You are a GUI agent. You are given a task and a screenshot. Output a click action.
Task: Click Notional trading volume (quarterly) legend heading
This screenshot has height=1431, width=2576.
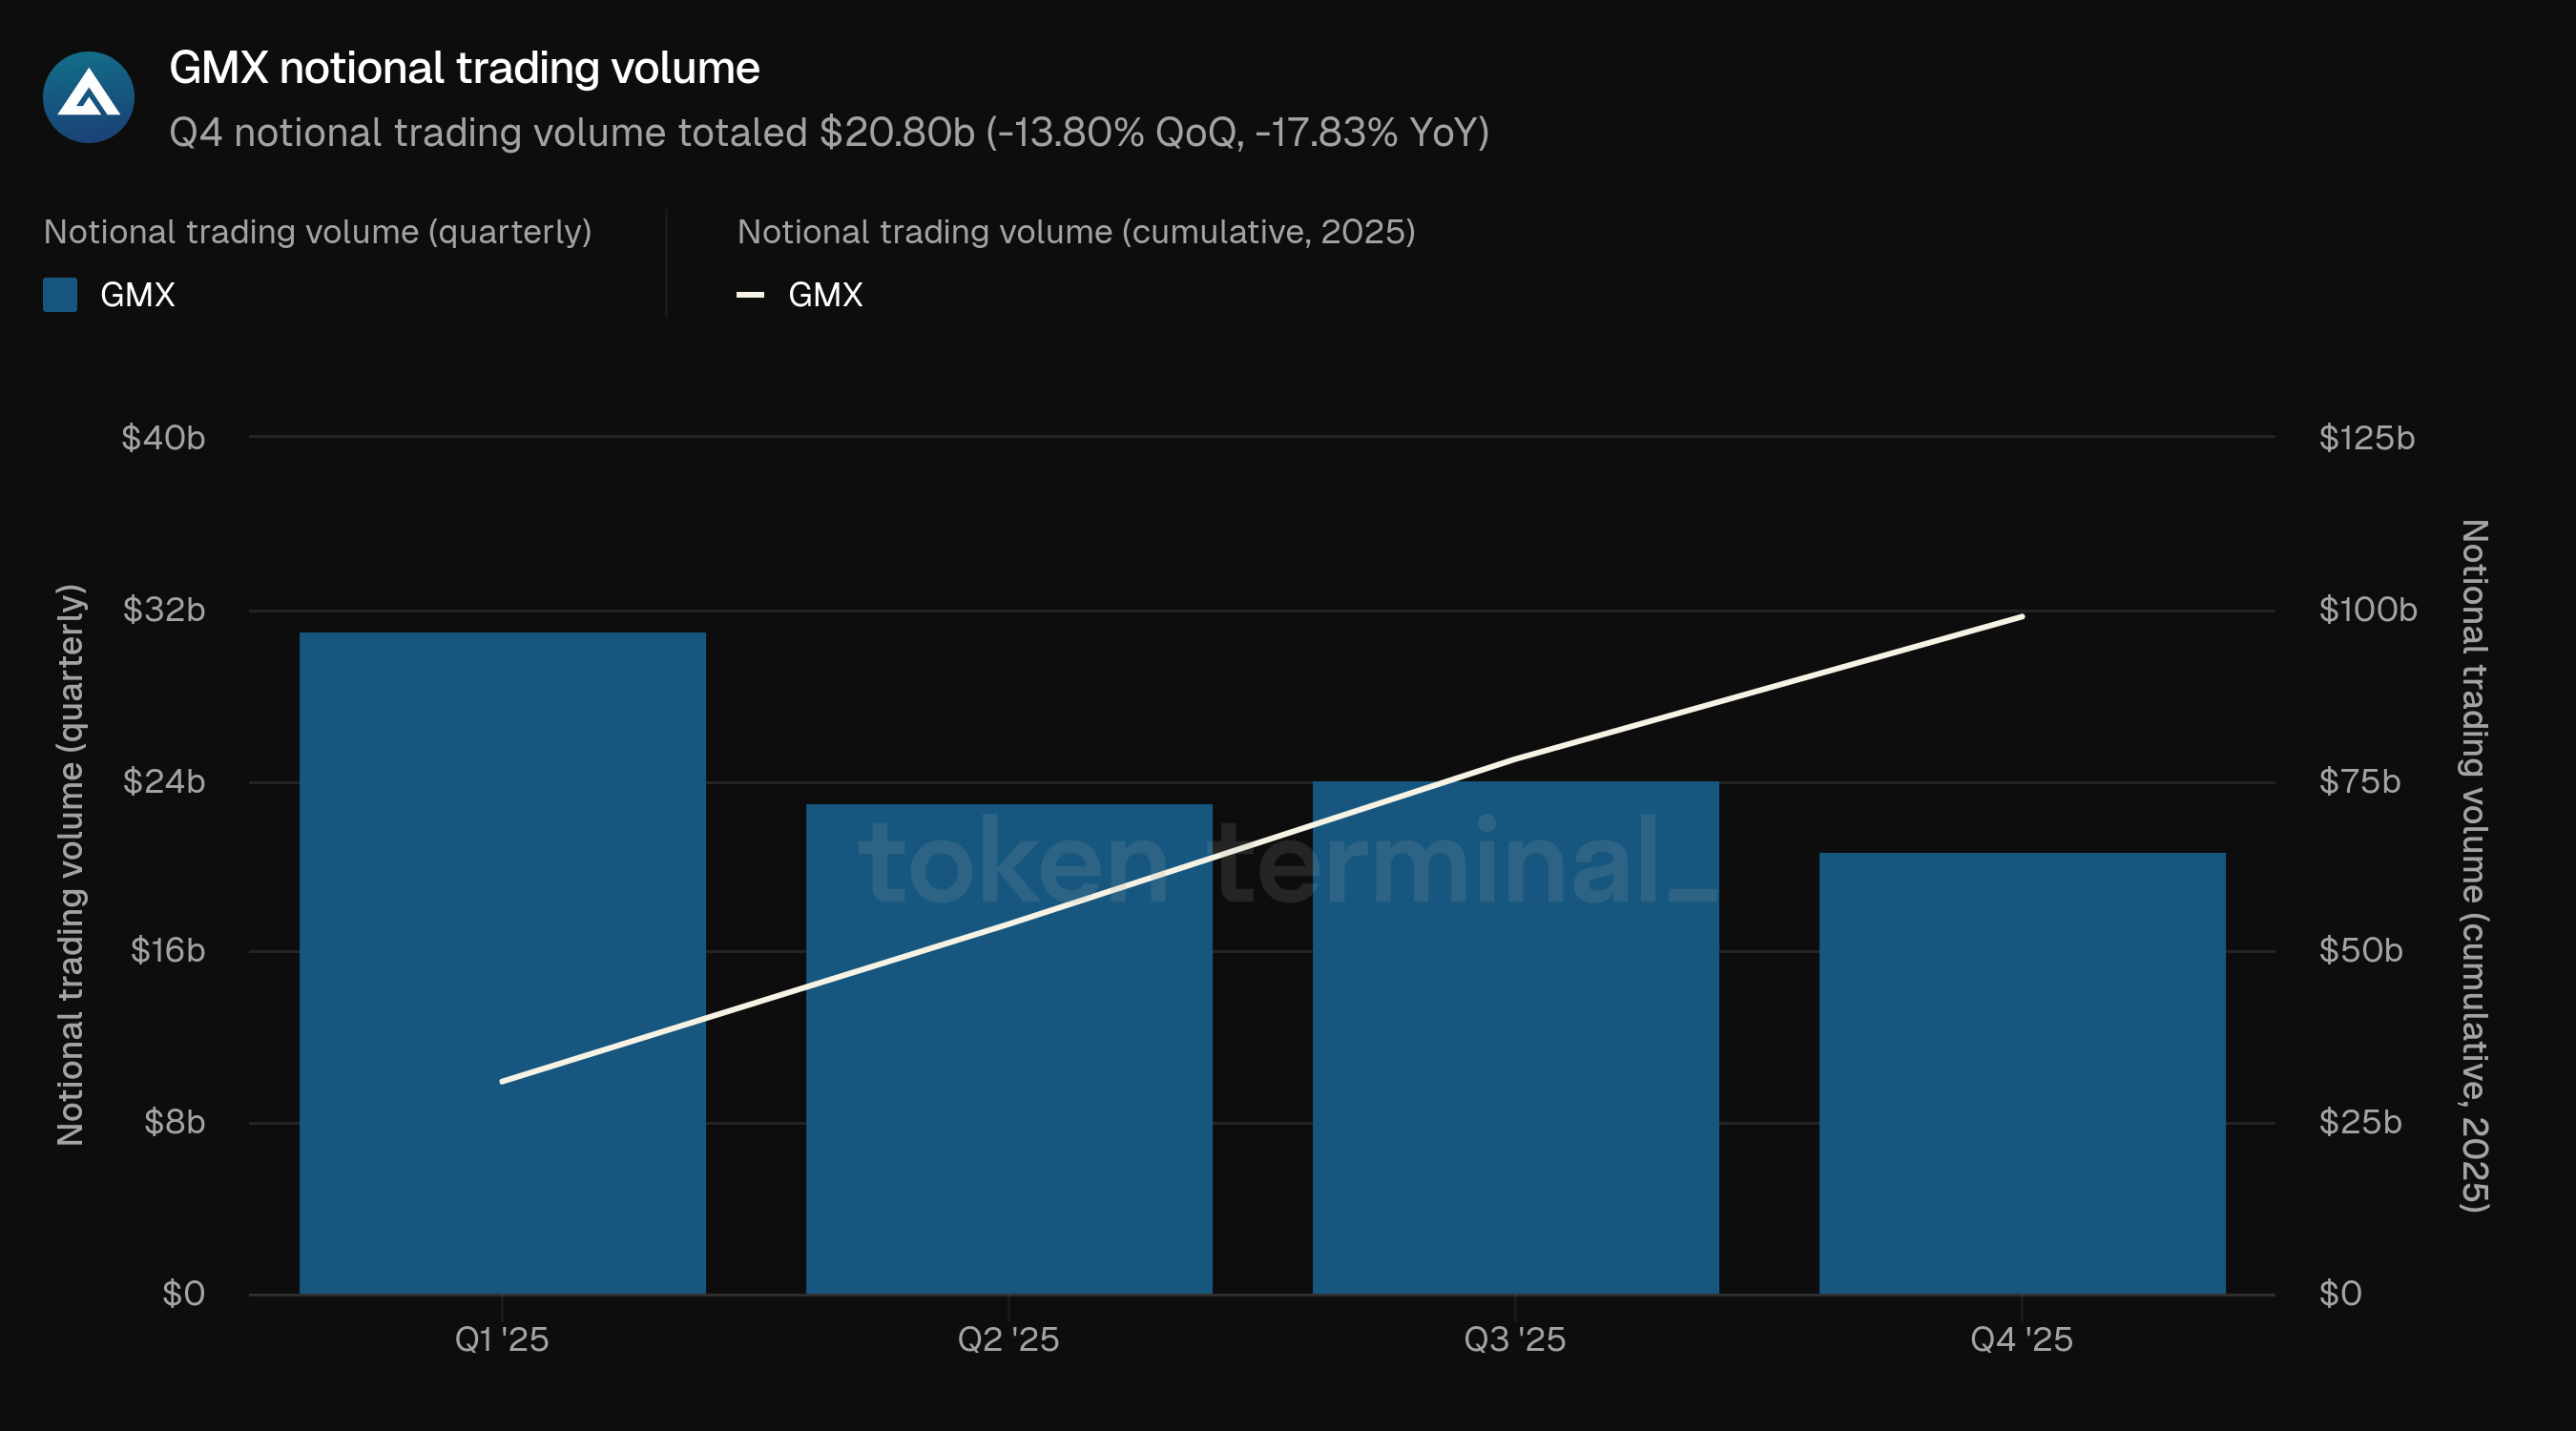pyautogui.click(x=317, y=232)
